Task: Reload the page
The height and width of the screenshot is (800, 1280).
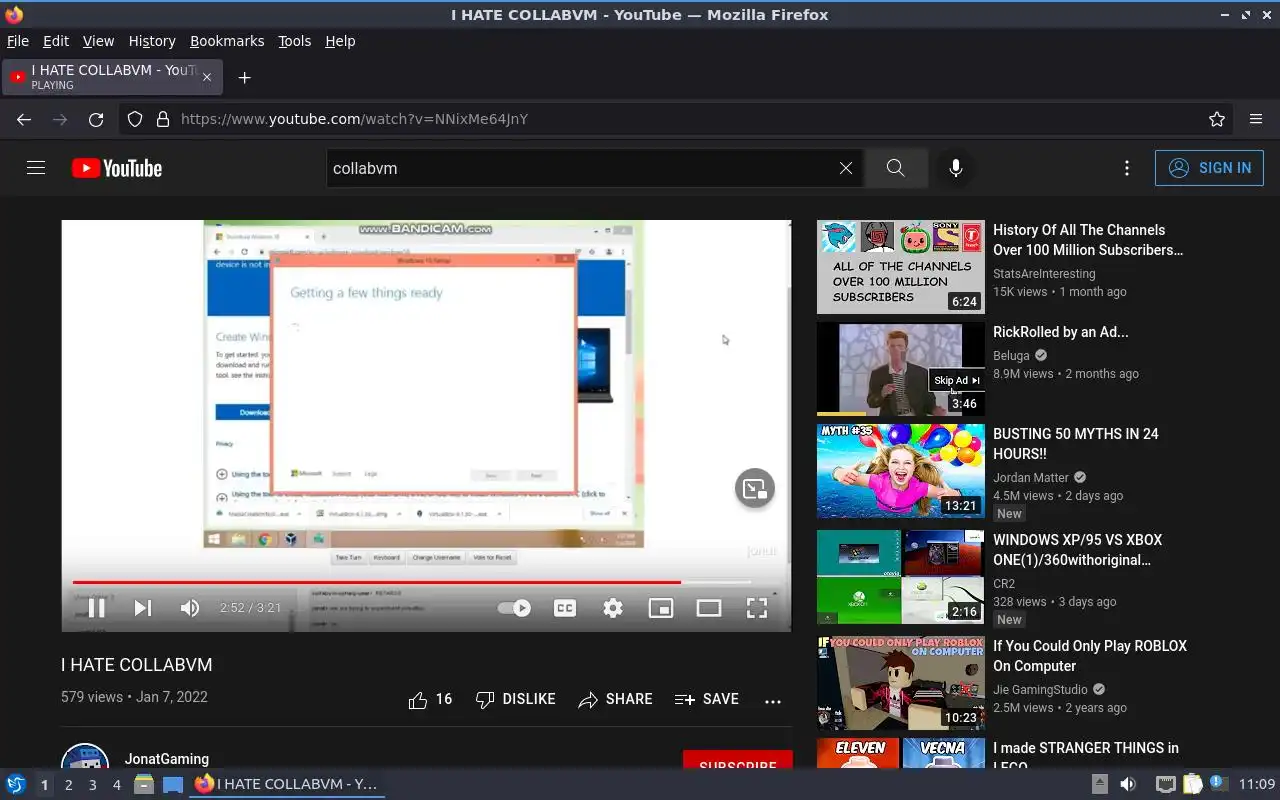Action: point(96,119)
